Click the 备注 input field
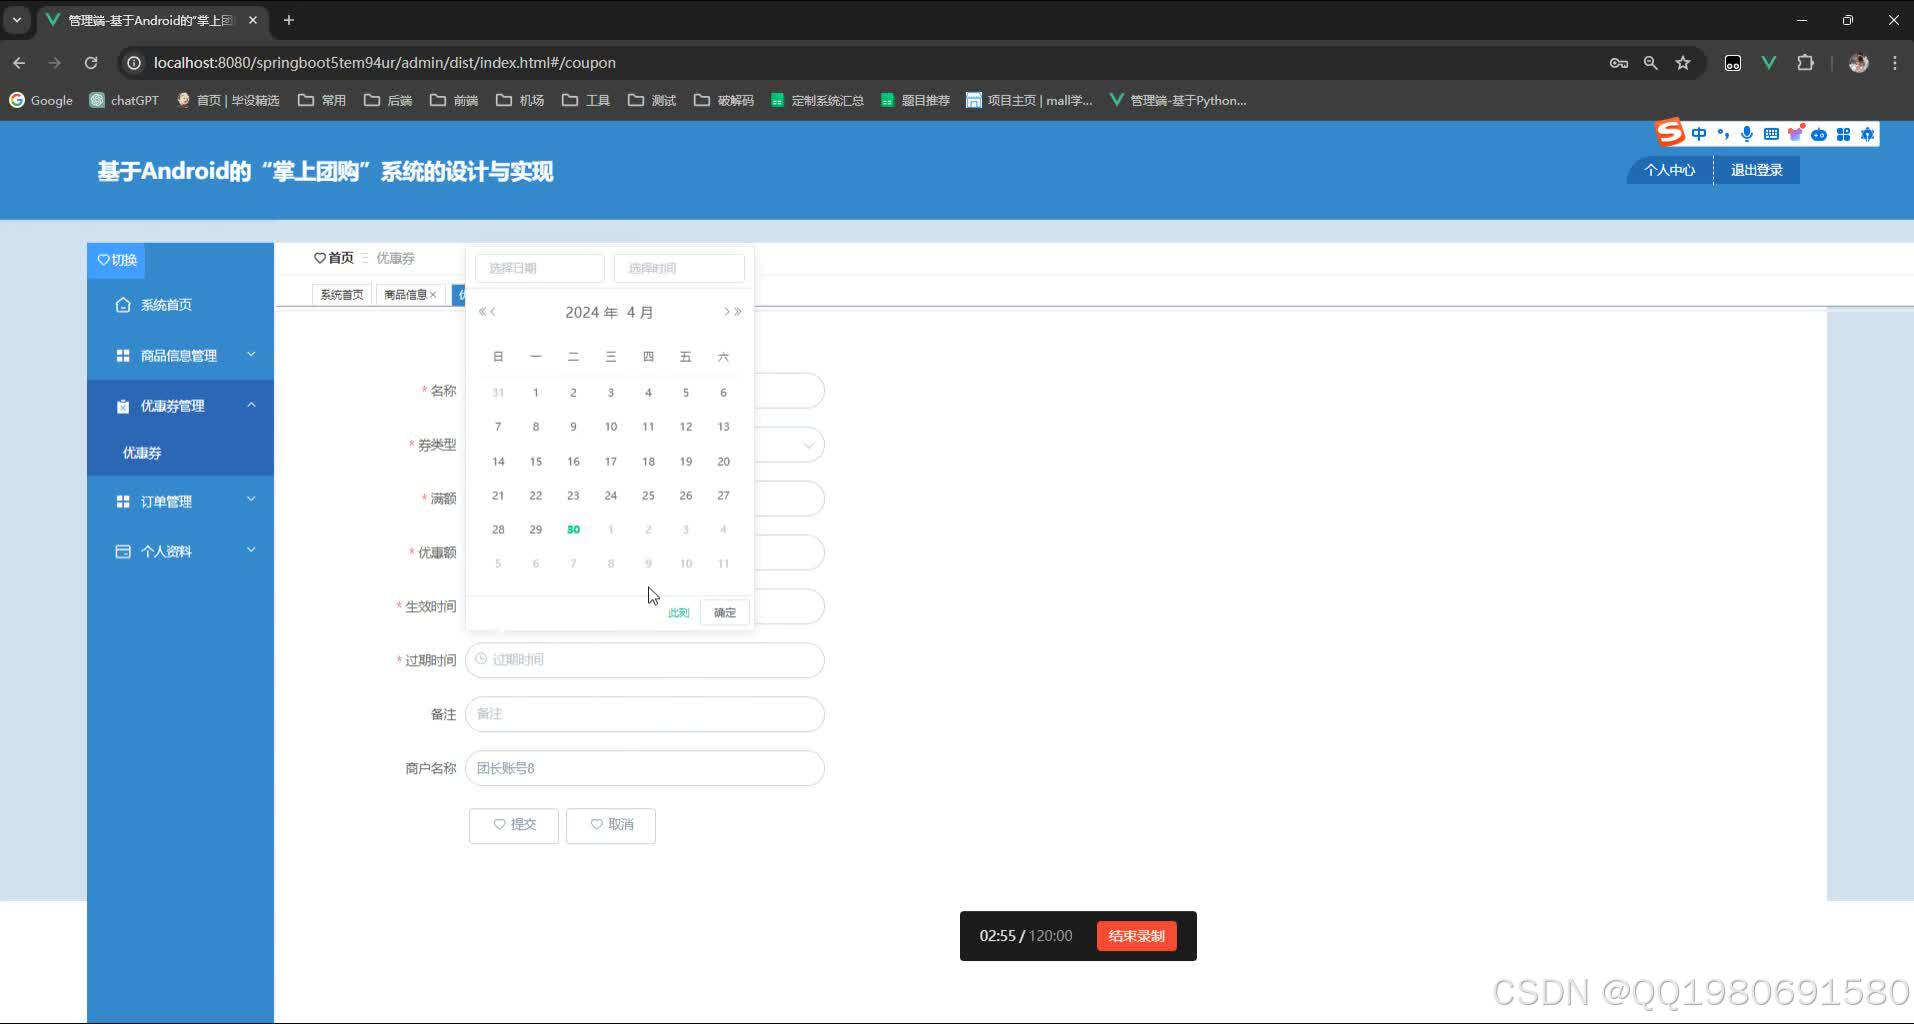Viewport: 1914px width, 1024px height. [x=645, y=714]
